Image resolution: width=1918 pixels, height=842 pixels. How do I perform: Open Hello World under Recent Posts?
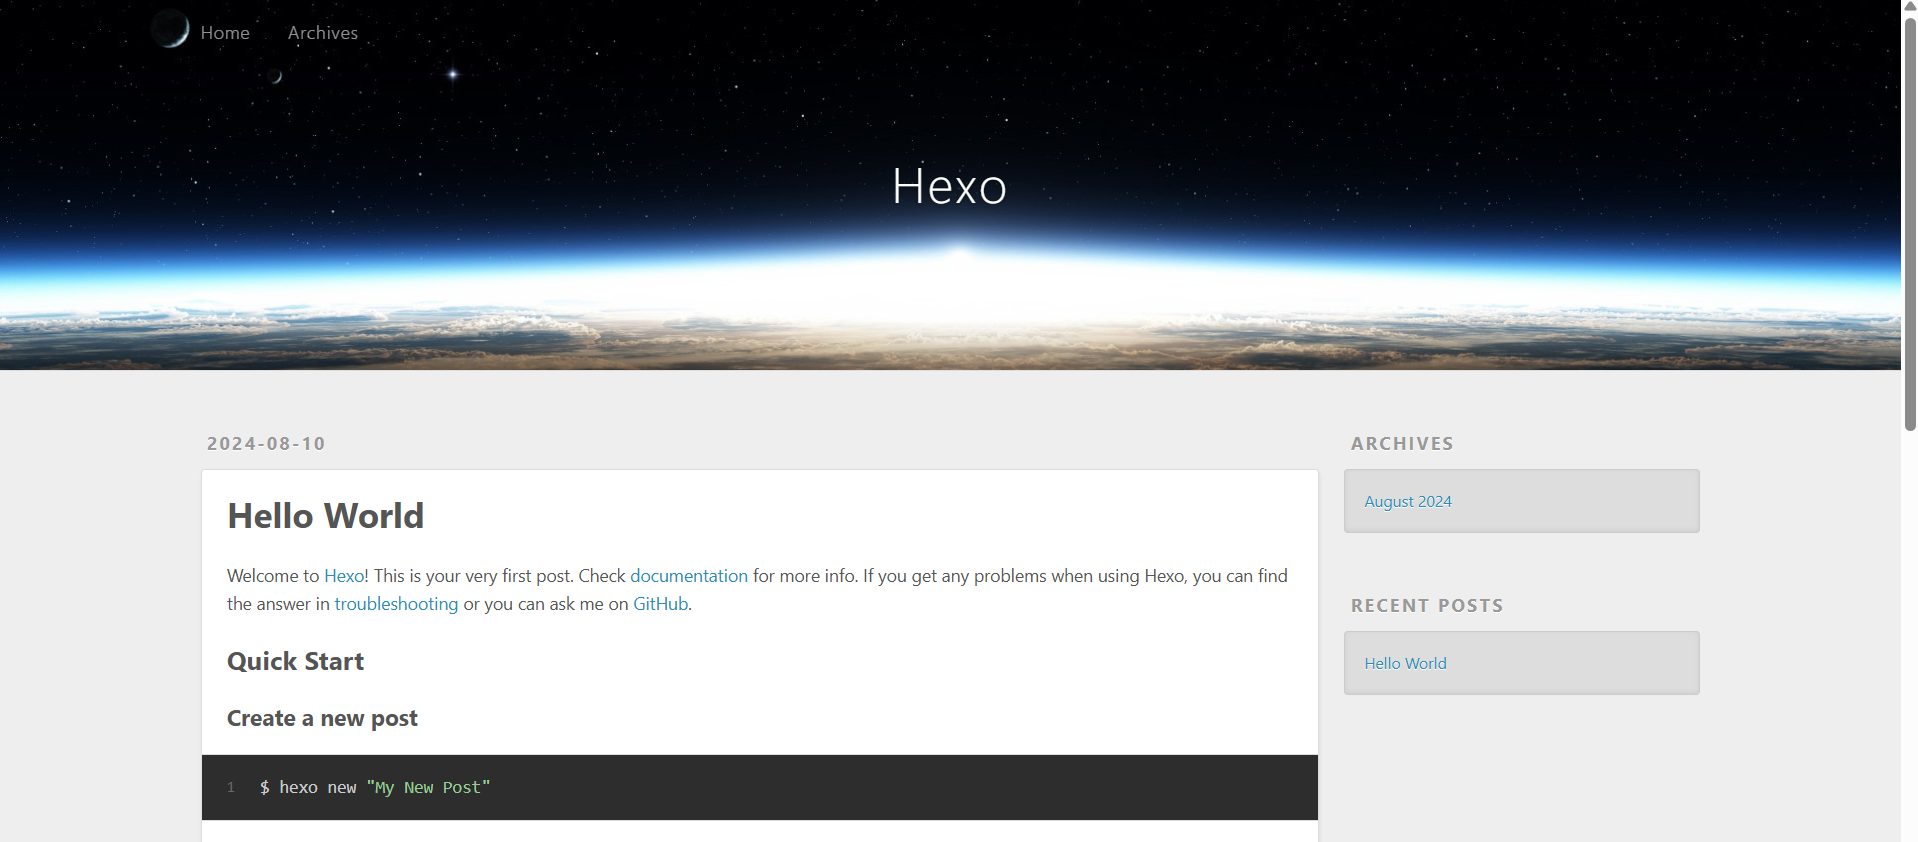click(x=1405, y=664)
